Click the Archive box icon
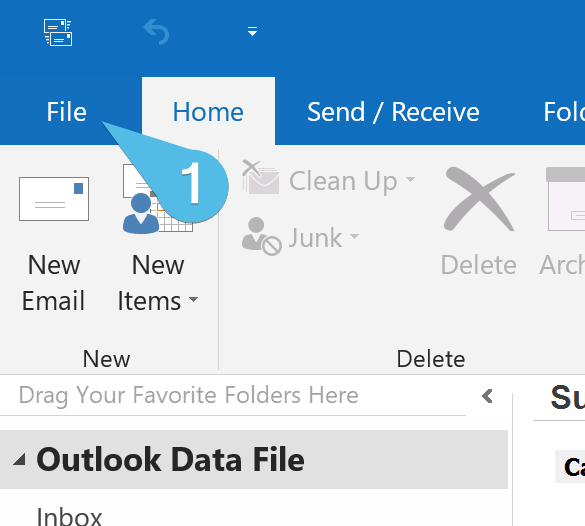 [x=566, y=199]
